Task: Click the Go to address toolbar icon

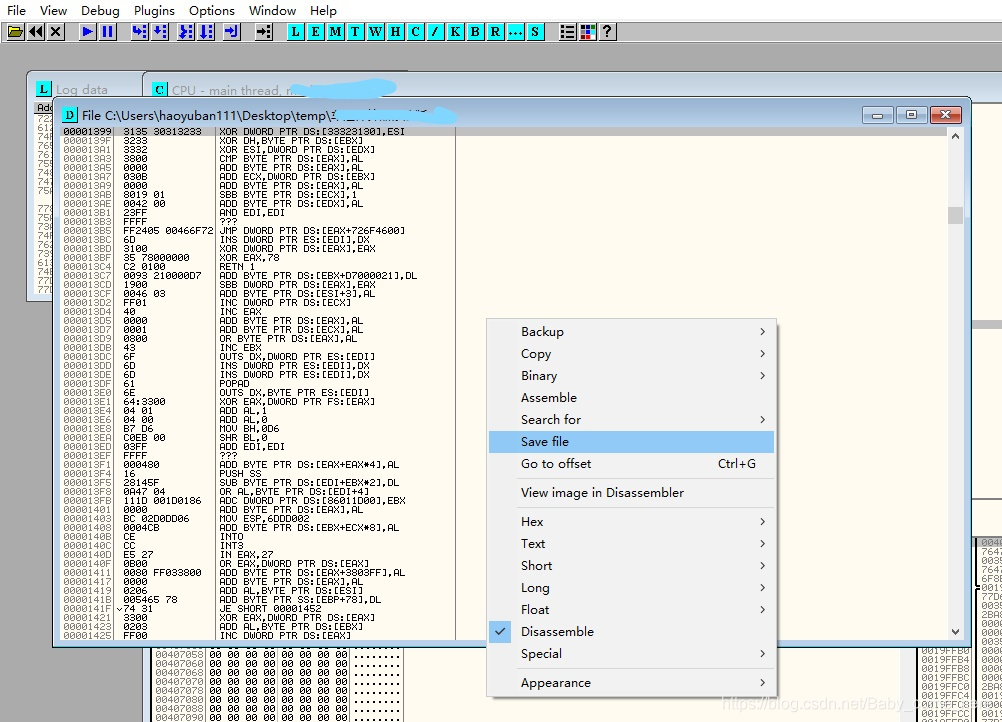Action: (264, 31)
